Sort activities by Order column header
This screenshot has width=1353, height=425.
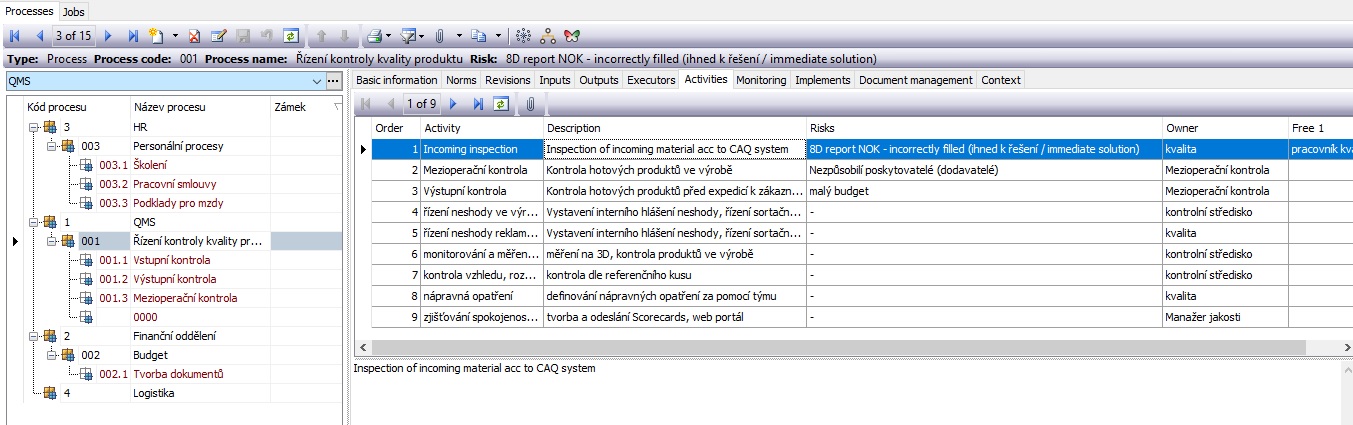coord(396,128)
